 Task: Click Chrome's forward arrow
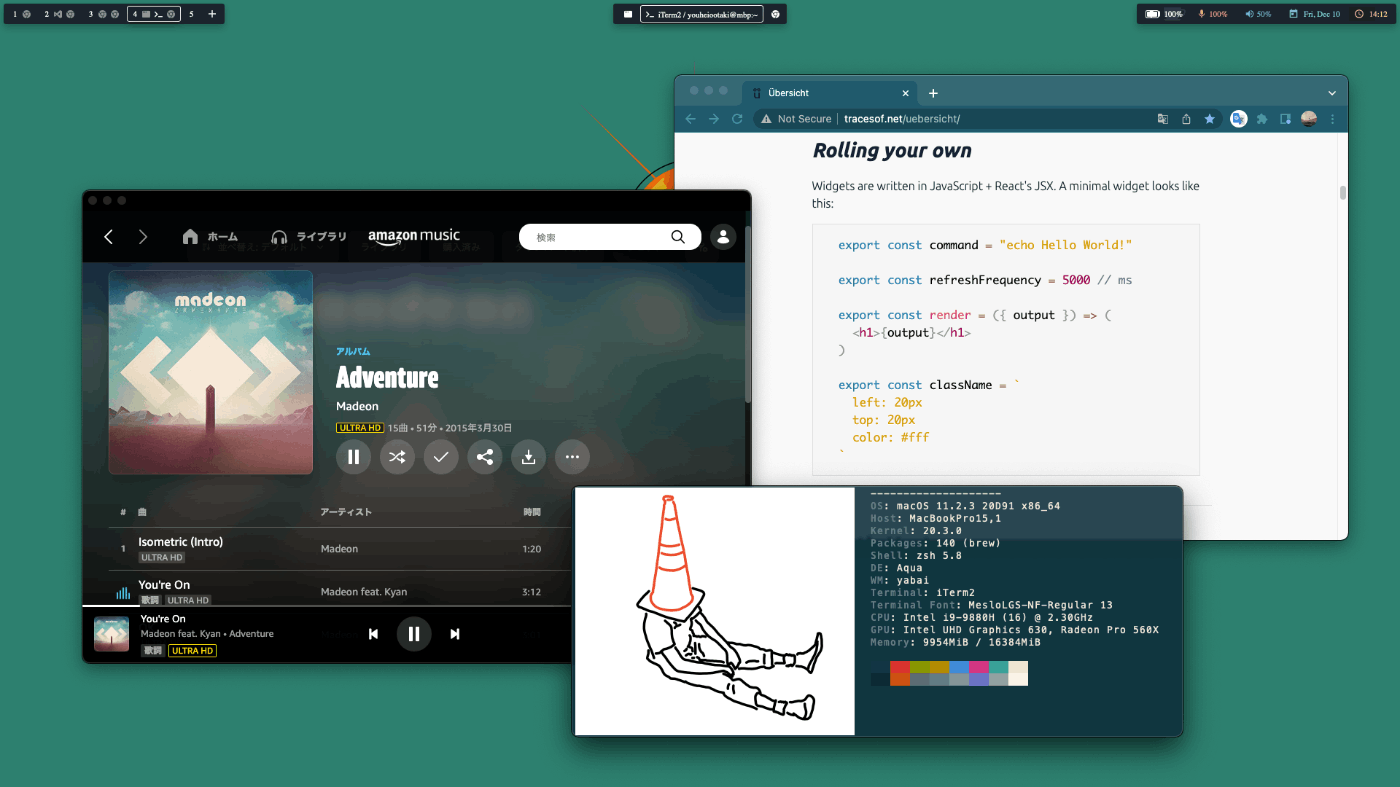point(714,119)
